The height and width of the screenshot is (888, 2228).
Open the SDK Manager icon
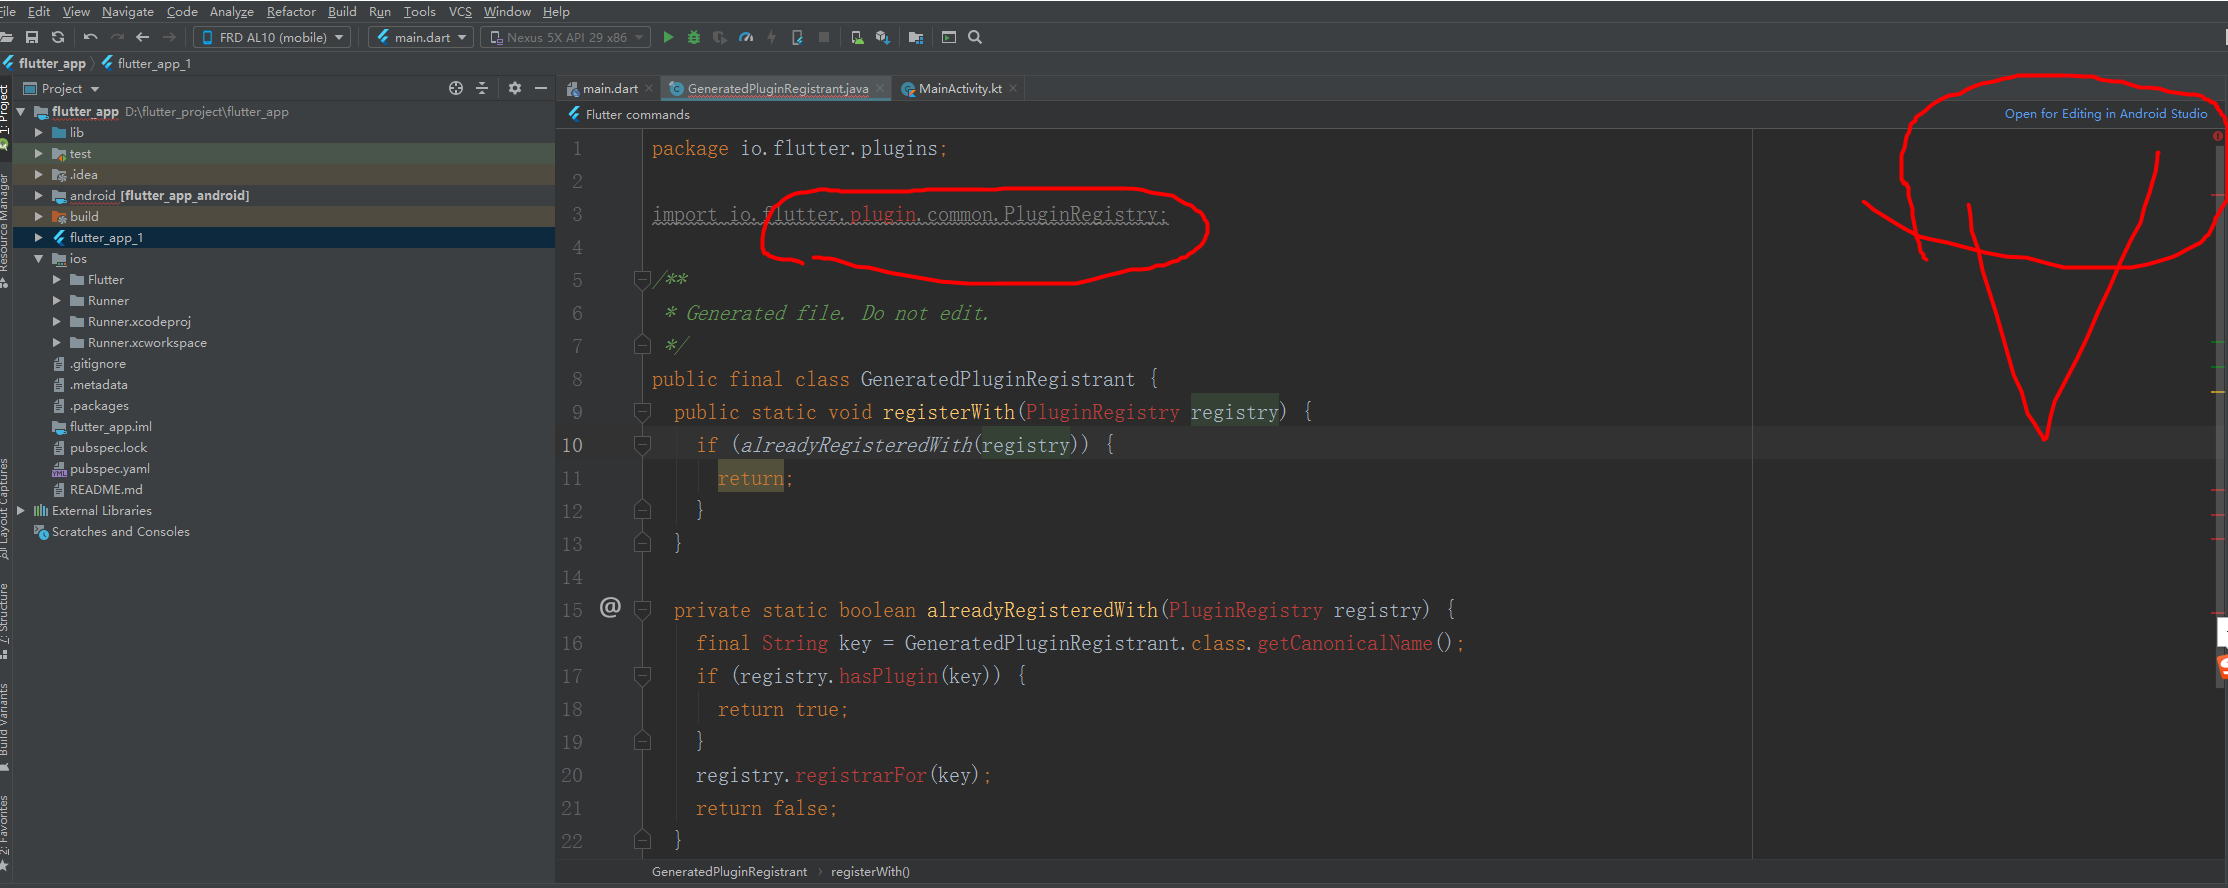tap(882, 37)
